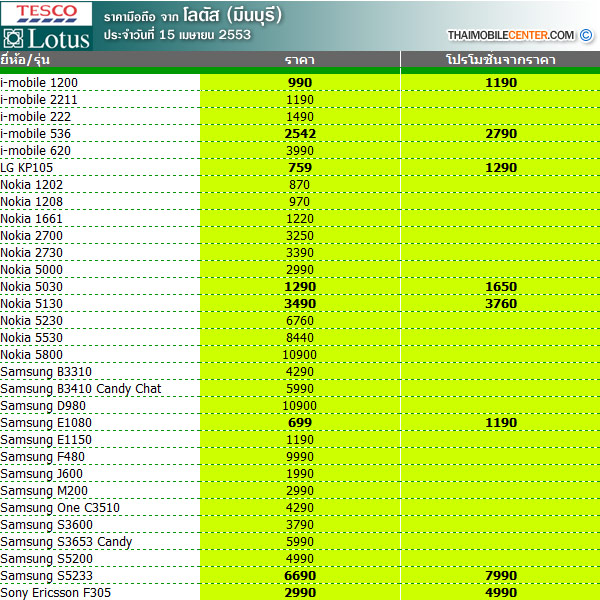Viewport: 600px width, 600px height.
Task: Click the ราคา column header
Action: pyautogui.click(x=300, y=60)
